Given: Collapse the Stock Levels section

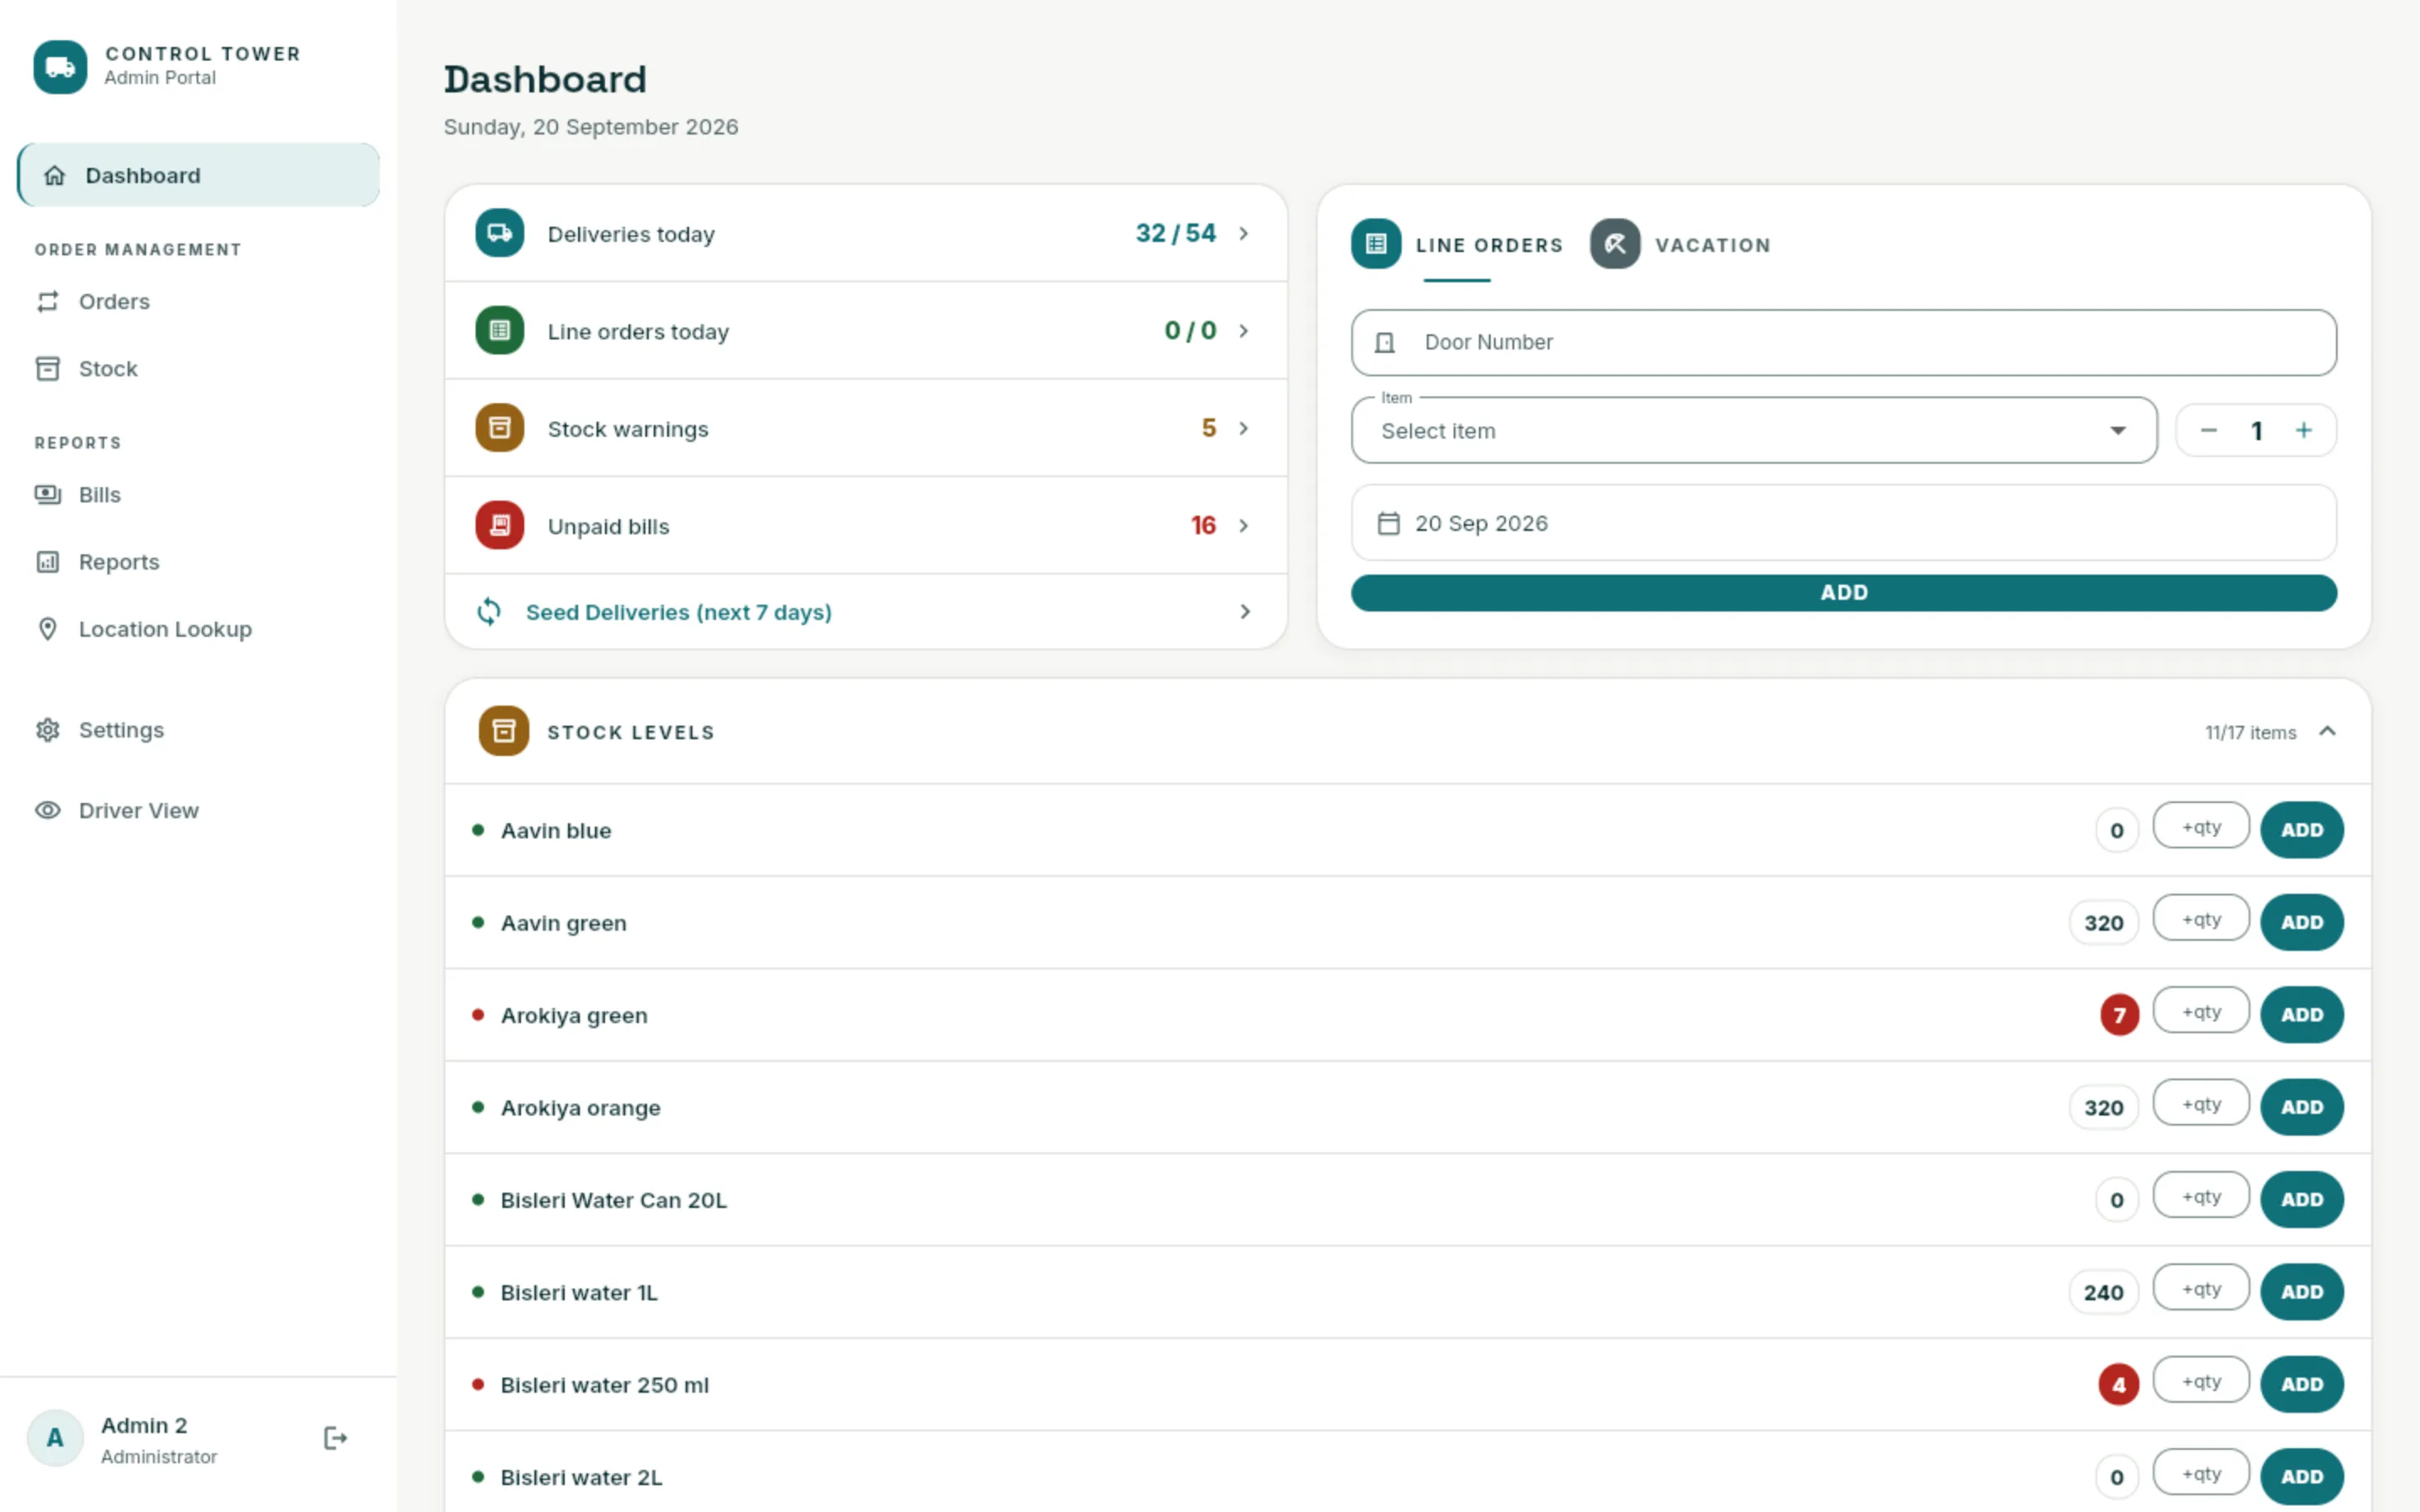Looking at the screenshot, I should pos(2328,731).
